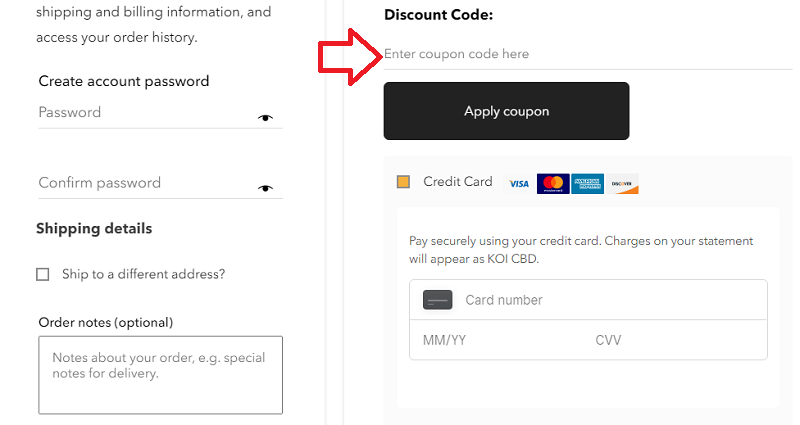Check the Ship to a different address box

pyautogui.click(x=43, y=274)
